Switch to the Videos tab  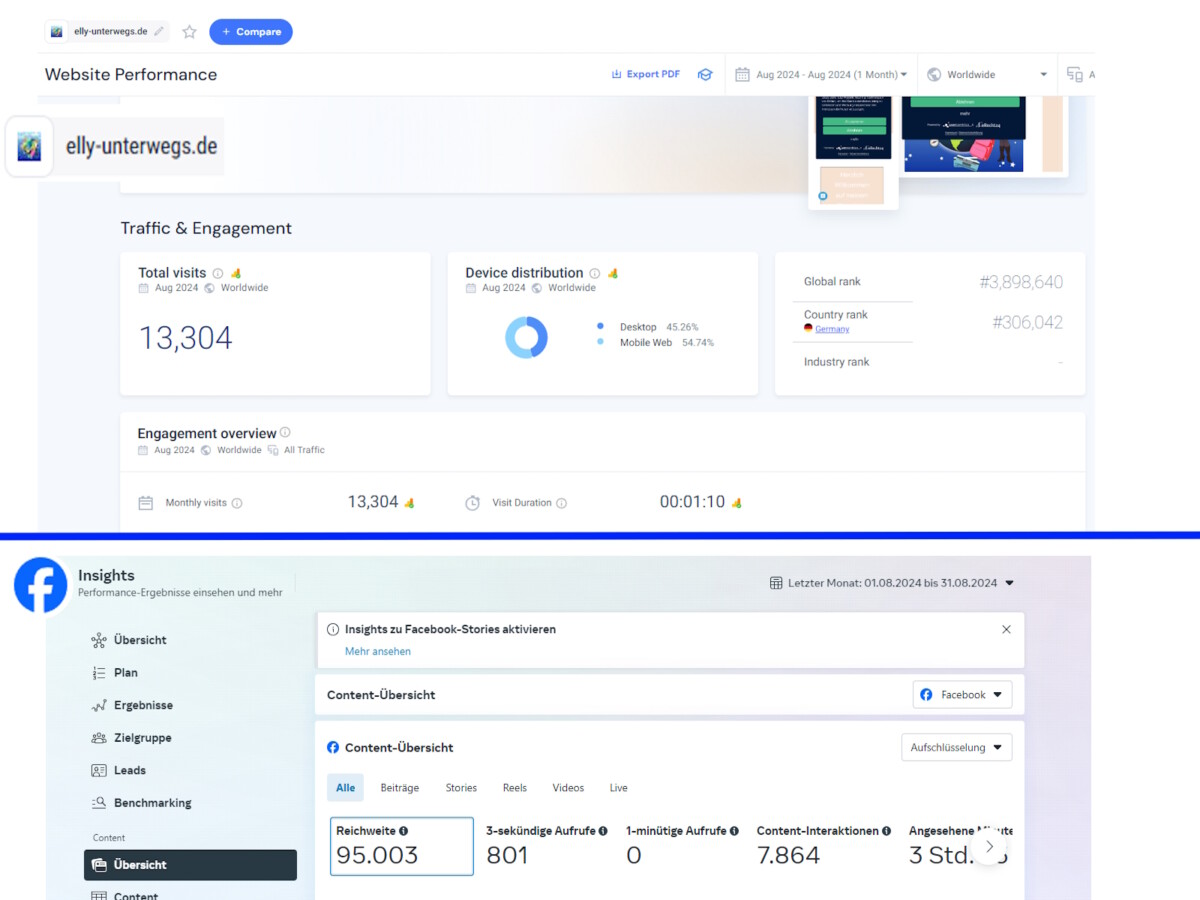click(x=568, y=788)
